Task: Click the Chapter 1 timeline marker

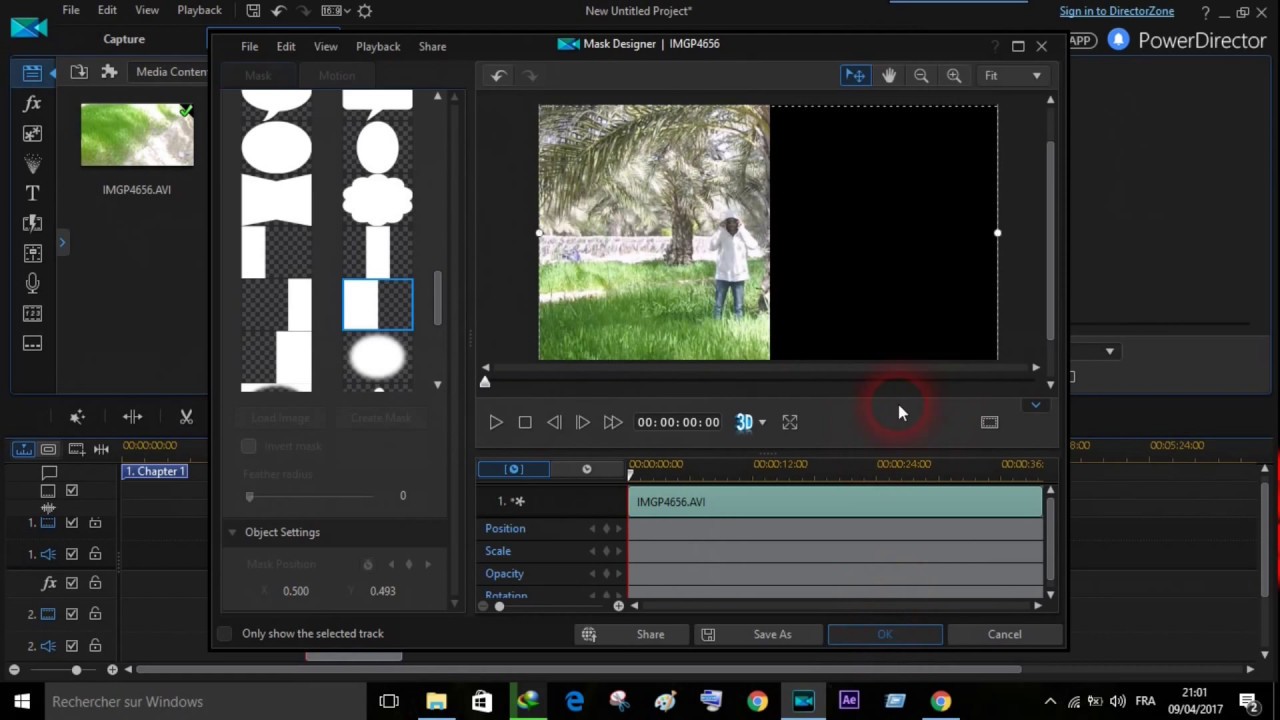Action: pyautogui.click(x=155, y=471)
